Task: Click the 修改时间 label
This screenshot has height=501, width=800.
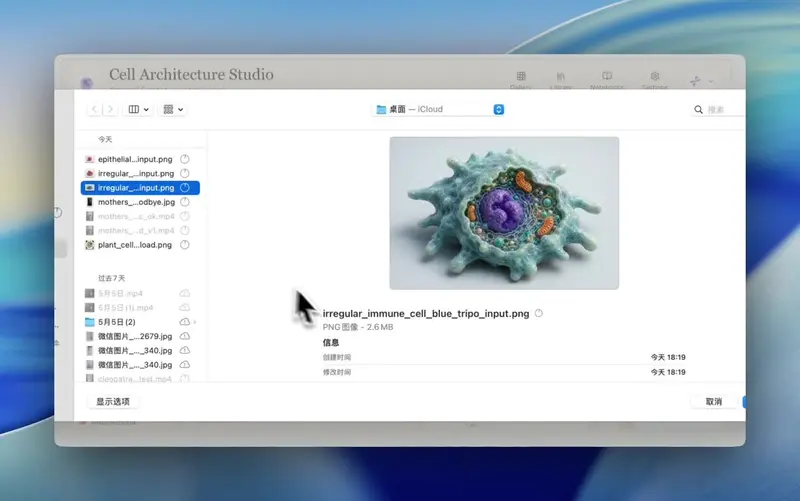Action: tap(337, 372)
